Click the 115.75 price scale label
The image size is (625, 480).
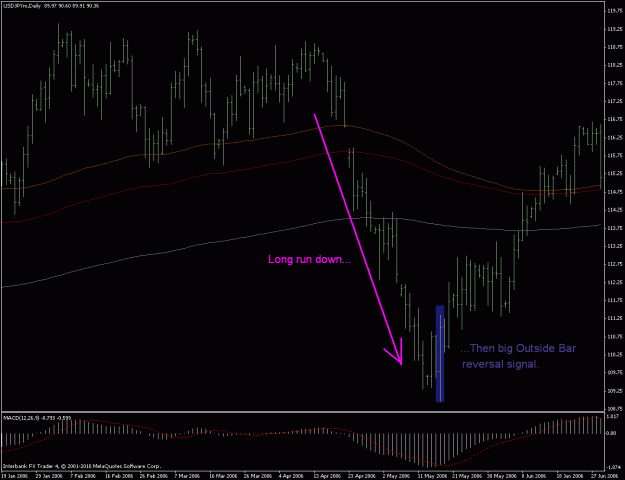coord(615,155)
